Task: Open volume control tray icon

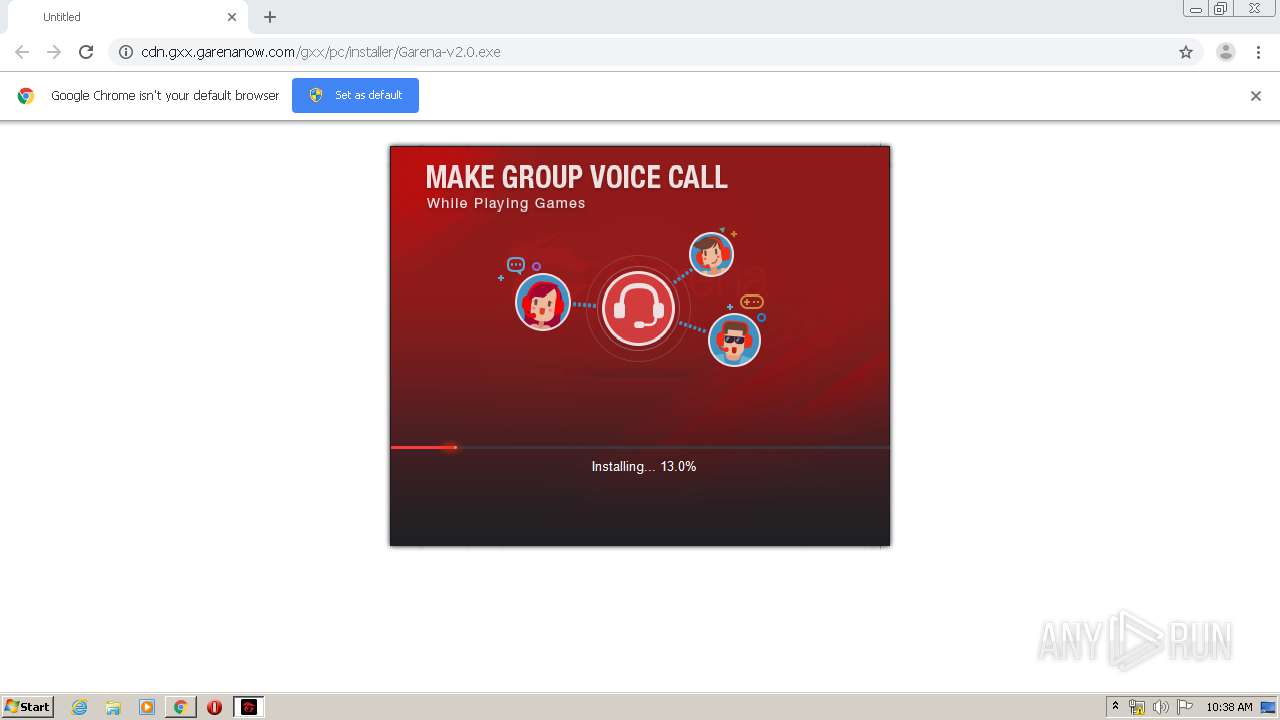Action: click(1161, 707)
